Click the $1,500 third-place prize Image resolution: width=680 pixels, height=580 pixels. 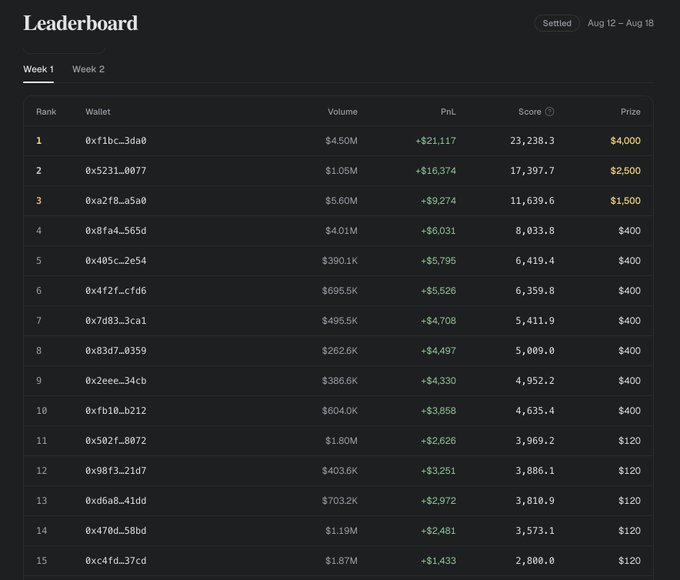point(625,200)
